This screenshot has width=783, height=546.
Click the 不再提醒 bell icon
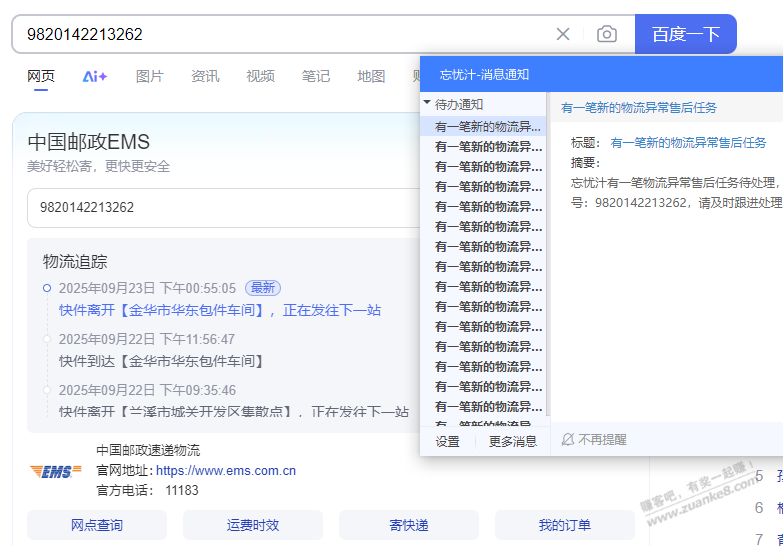(568, 440)
